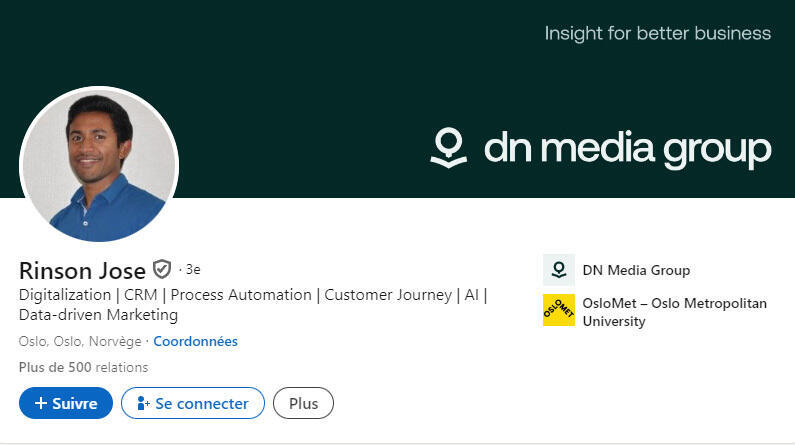The image size is (795, 445).
Task: Click the 3e connection degree indicator
Action: coord(192,269)
